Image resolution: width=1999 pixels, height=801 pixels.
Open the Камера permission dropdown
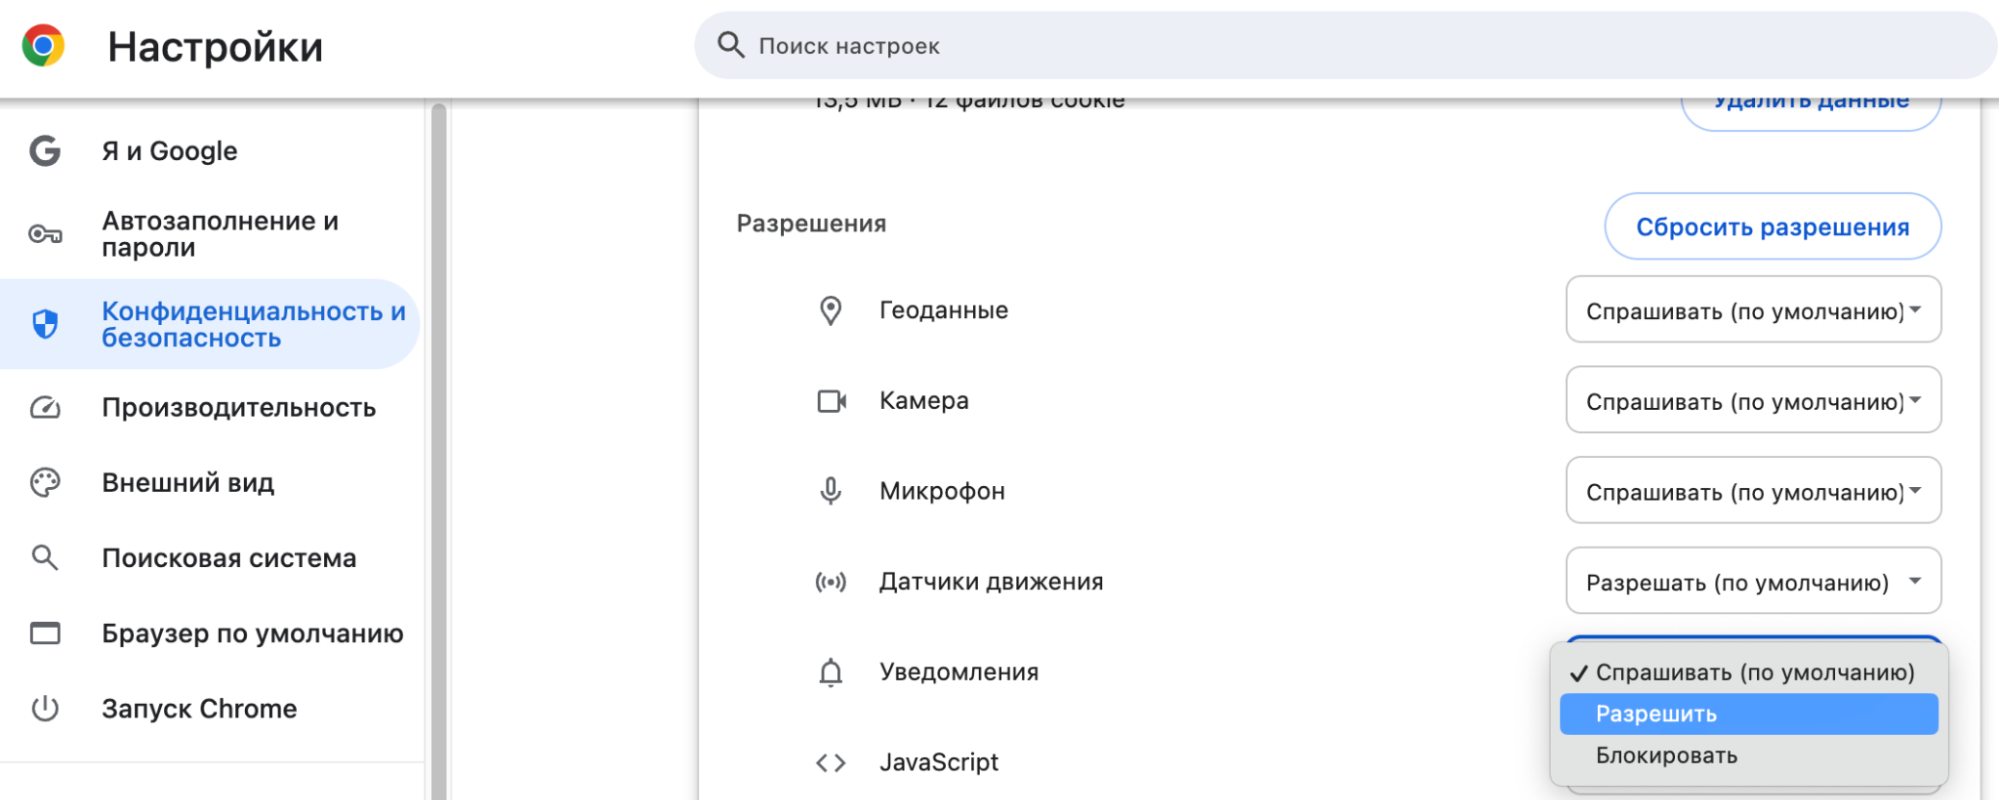coord(1752,401)
